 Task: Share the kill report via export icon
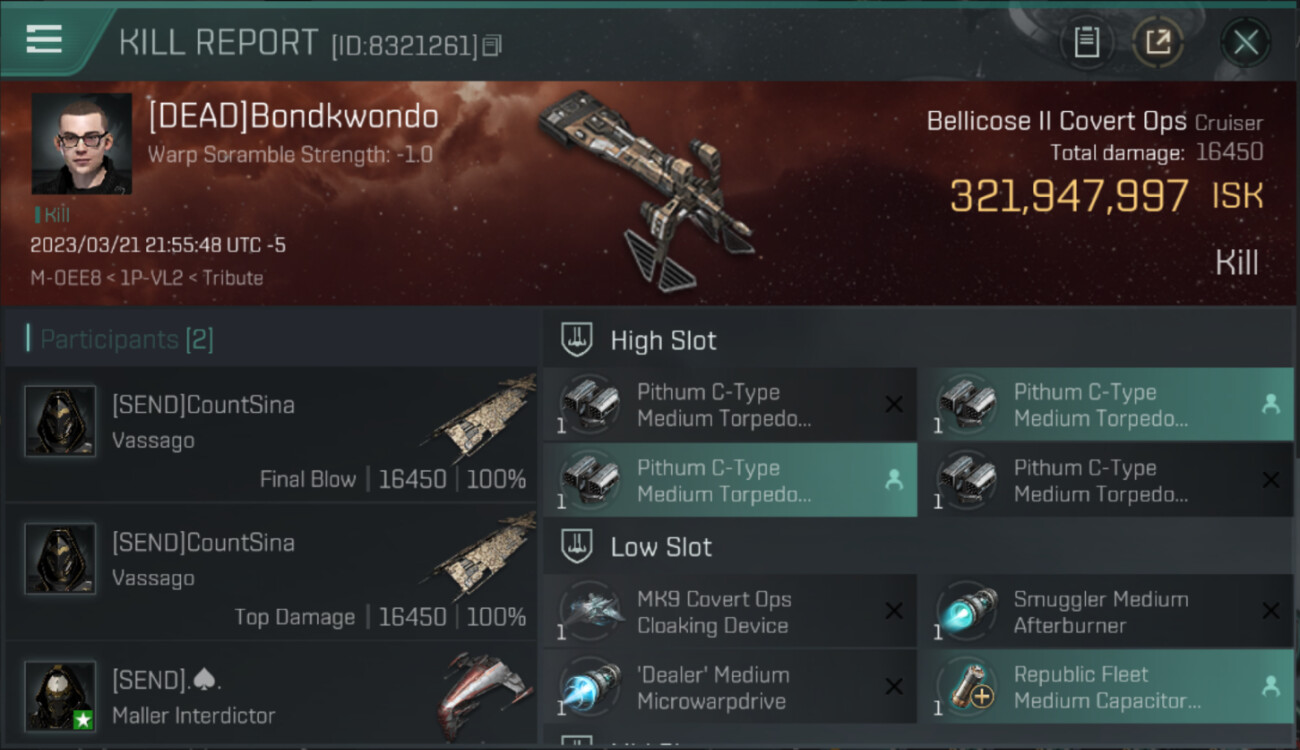[1158, 42]
